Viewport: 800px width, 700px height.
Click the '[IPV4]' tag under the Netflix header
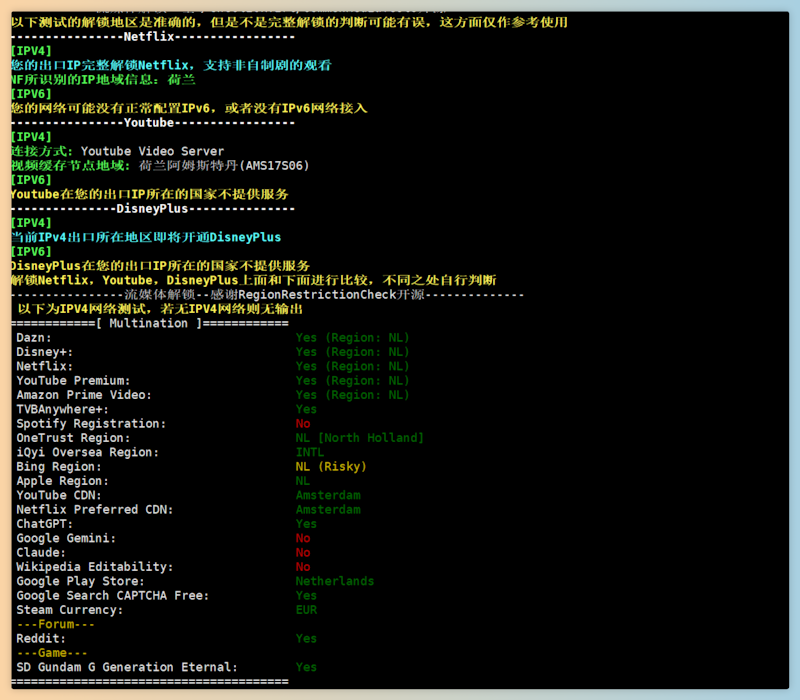point(32,51)
